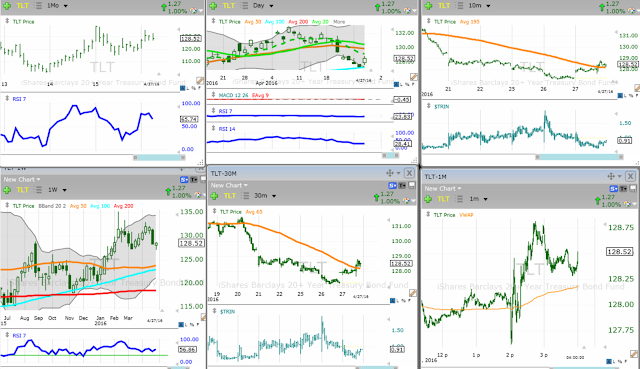The height and width of the screenshot is (369, 640).
Task: Open the watchlist lines icon beside TLT in the 30m chart
Action: [245, 196]
